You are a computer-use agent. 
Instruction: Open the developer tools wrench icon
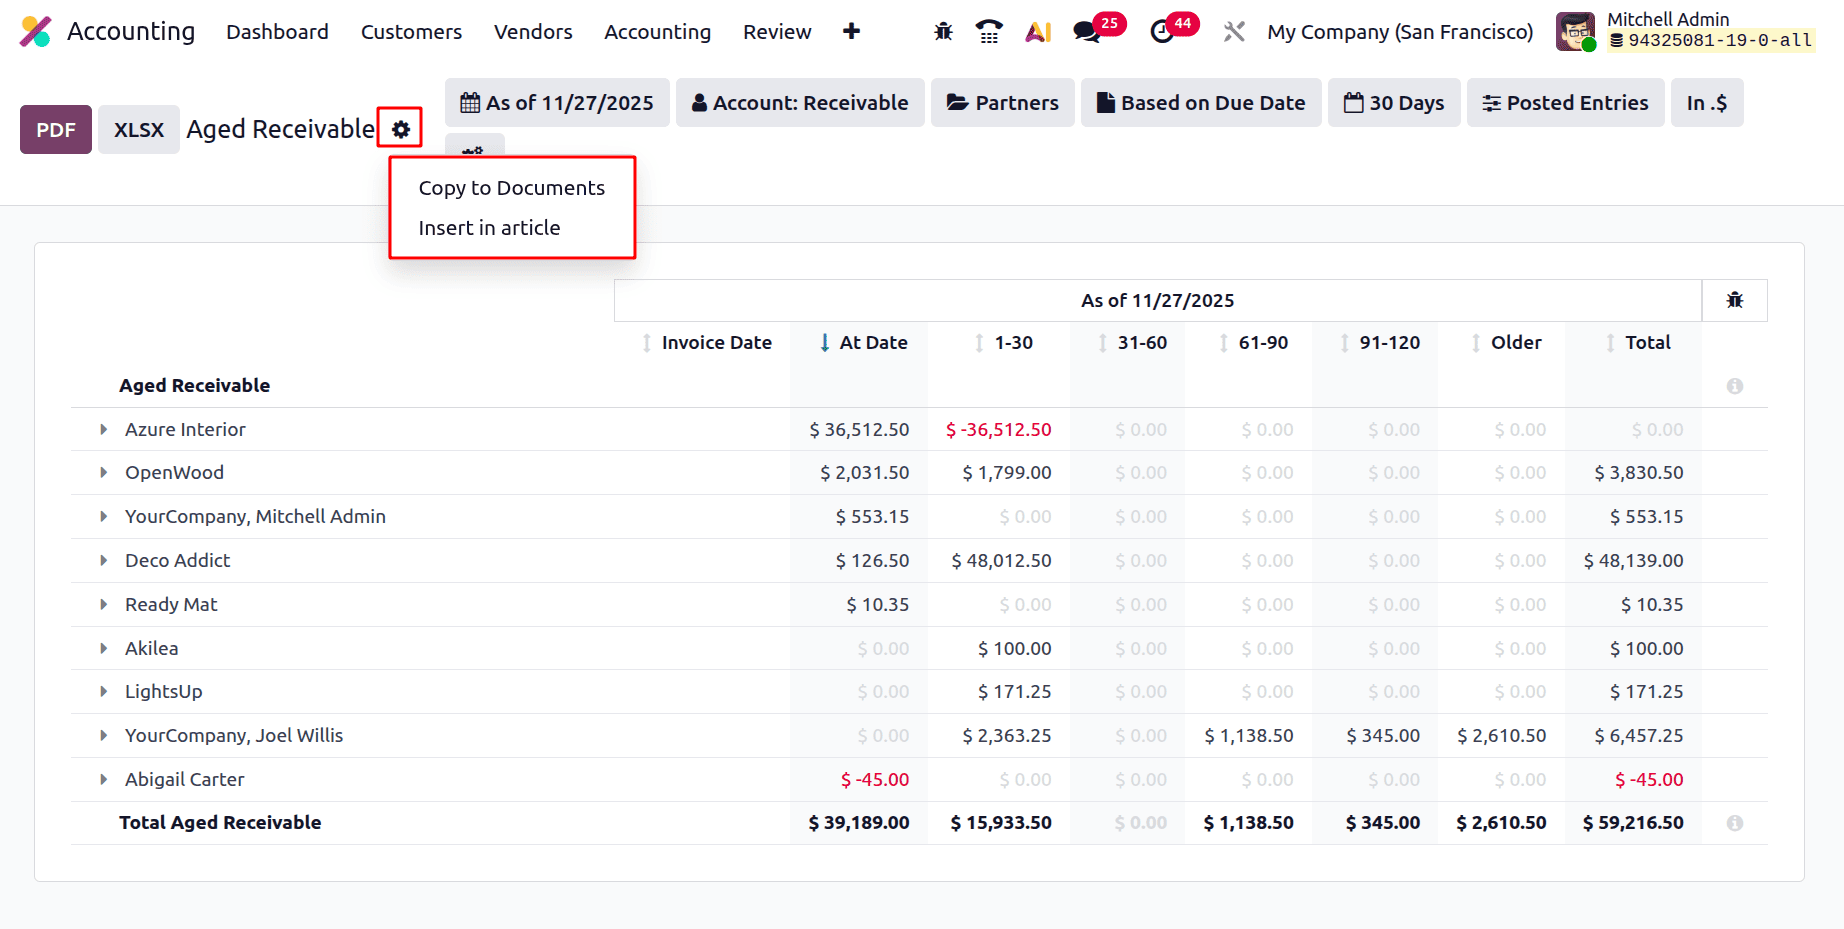[1234, 32]
